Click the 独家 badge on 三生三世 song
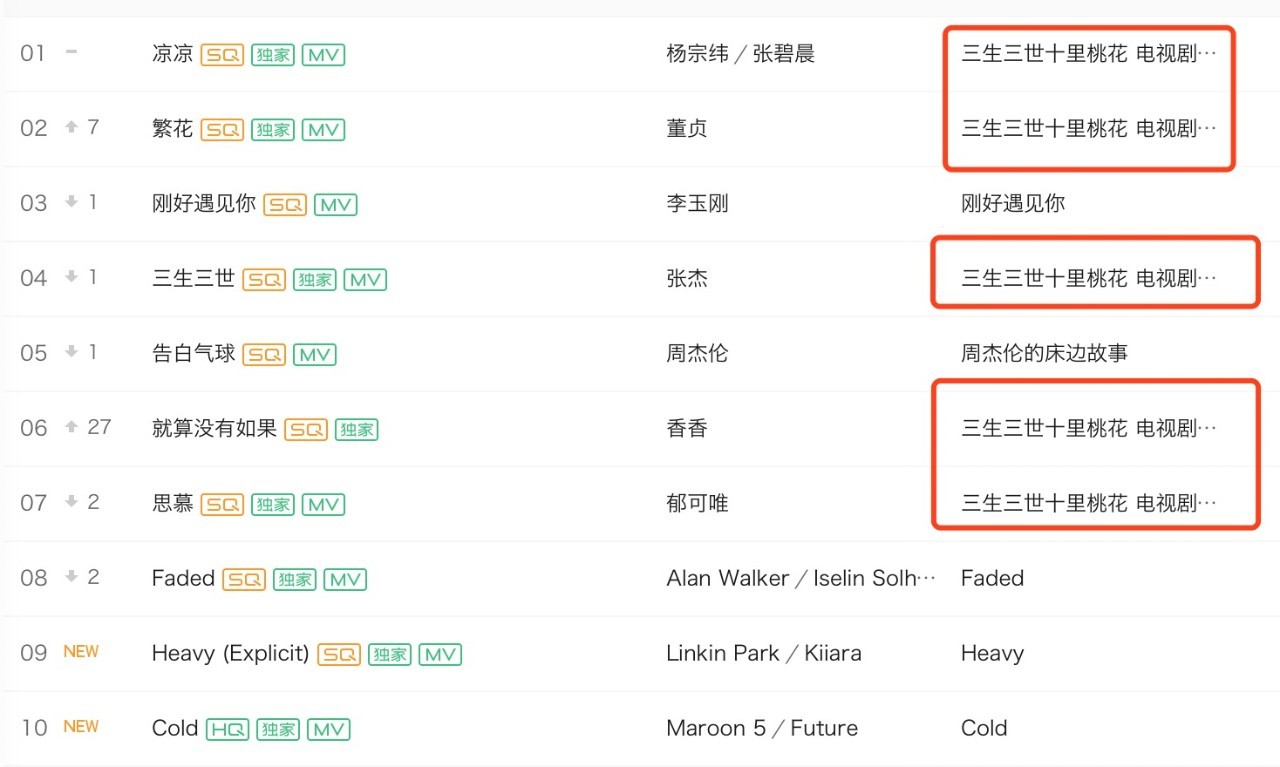The width and height of the screenshot is (1280, 767). pos(314,280)
